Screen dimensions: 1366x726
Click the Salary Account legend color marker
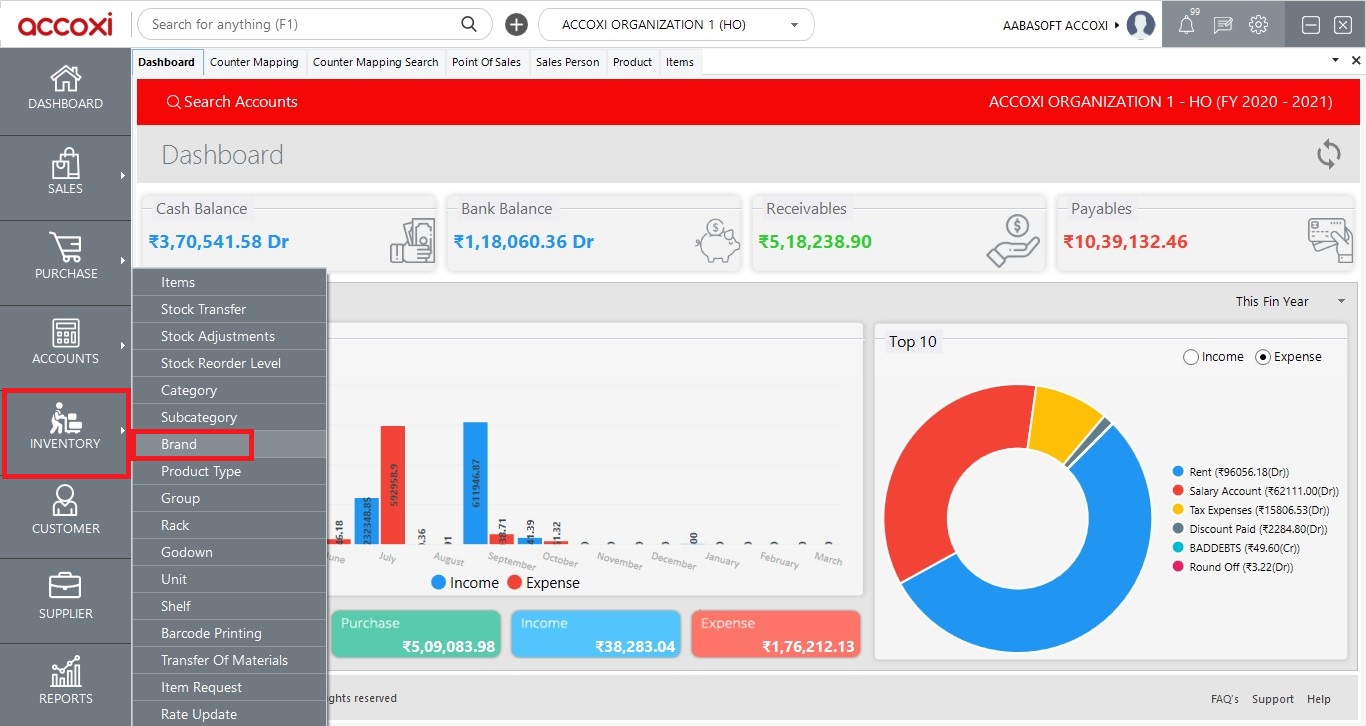point(1178,491)
